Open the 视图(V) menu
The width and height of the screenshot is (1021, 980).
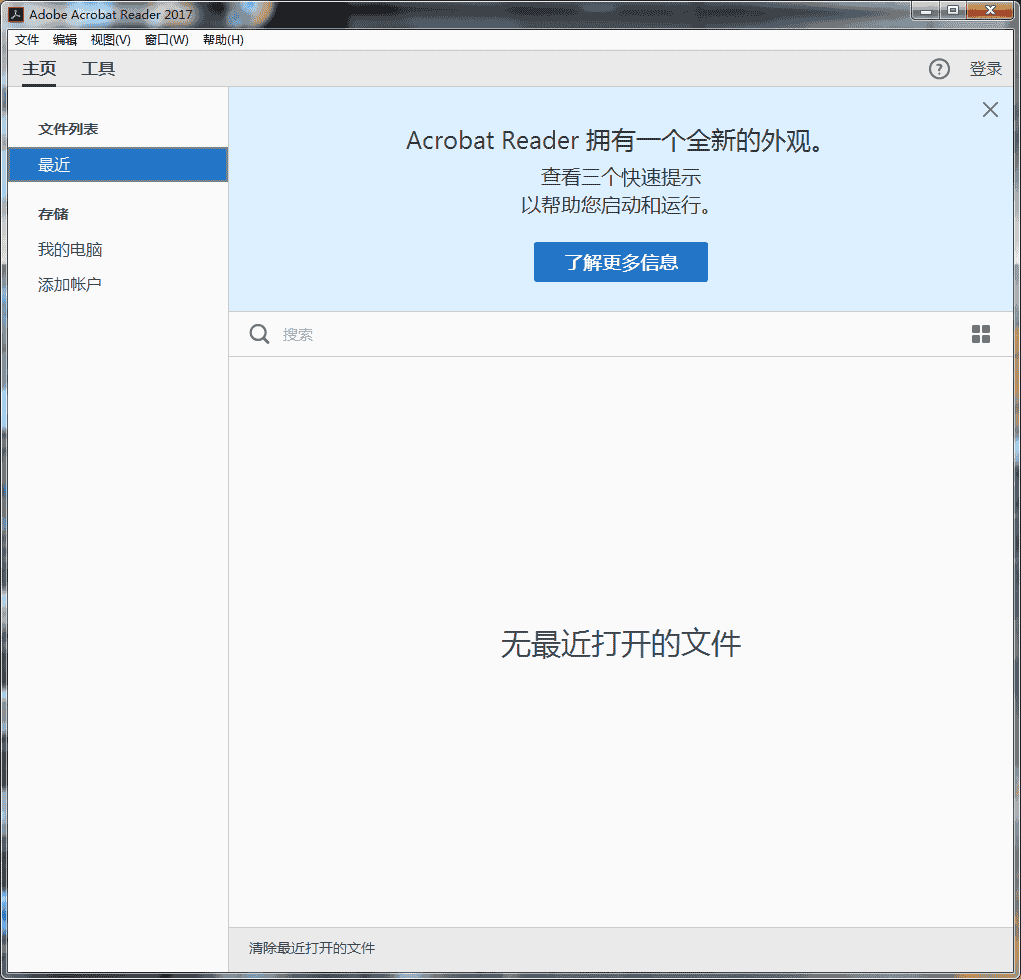pyautogui.click(x=110, y=40)
